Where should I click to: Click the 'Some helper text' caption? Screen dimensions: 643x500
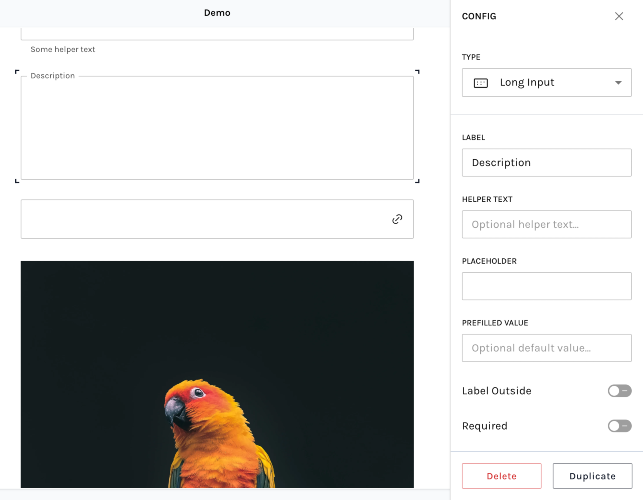pyautogui.click(x=63, y=49)
